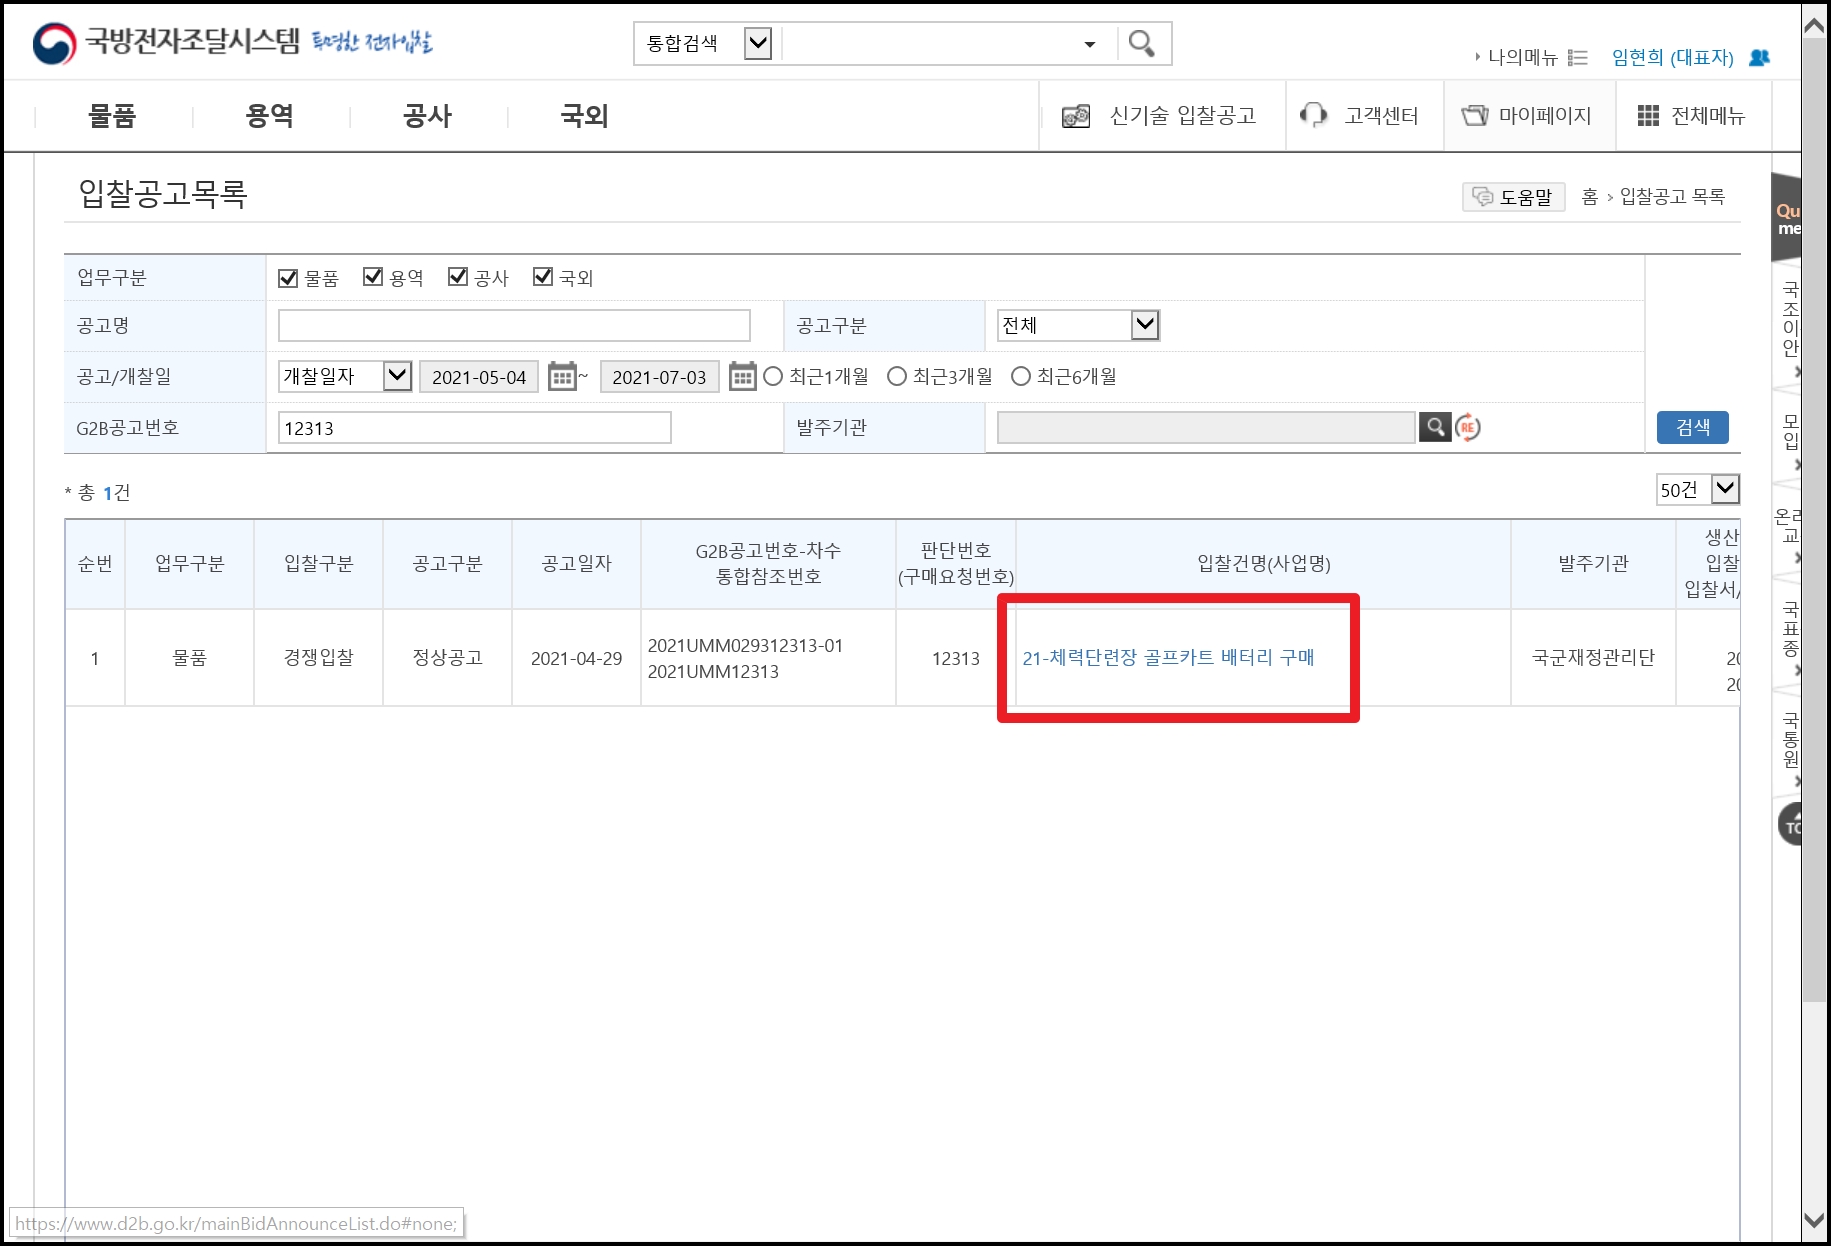Click the 신기술 입찰공고 link
Screen dimensions: 1831x1246
(1183, 116)
